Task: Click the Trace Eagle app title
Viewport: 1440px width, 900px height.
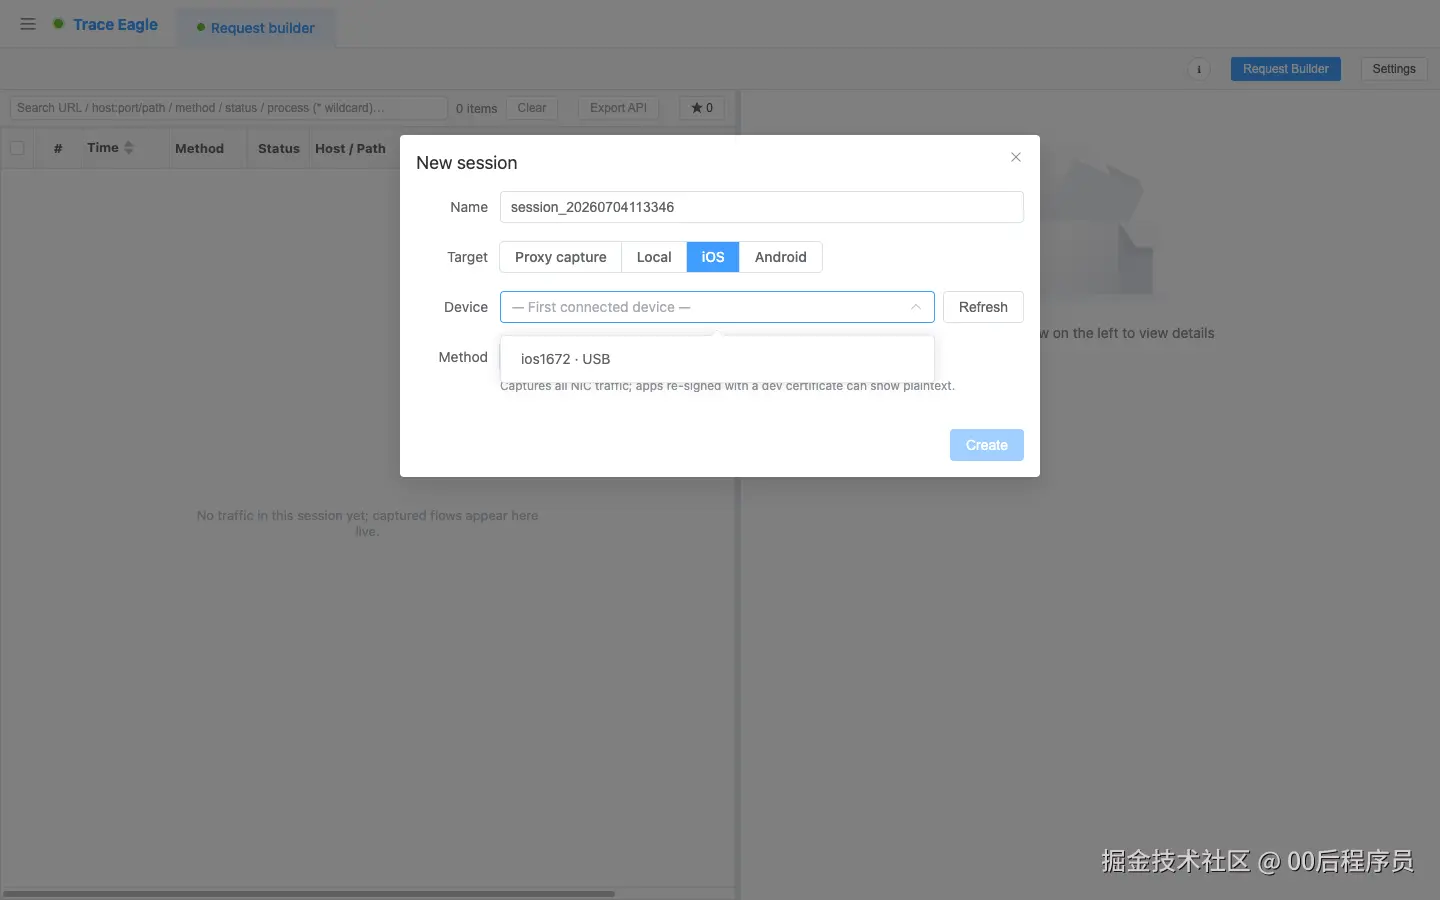Action: tap(115, 24)
